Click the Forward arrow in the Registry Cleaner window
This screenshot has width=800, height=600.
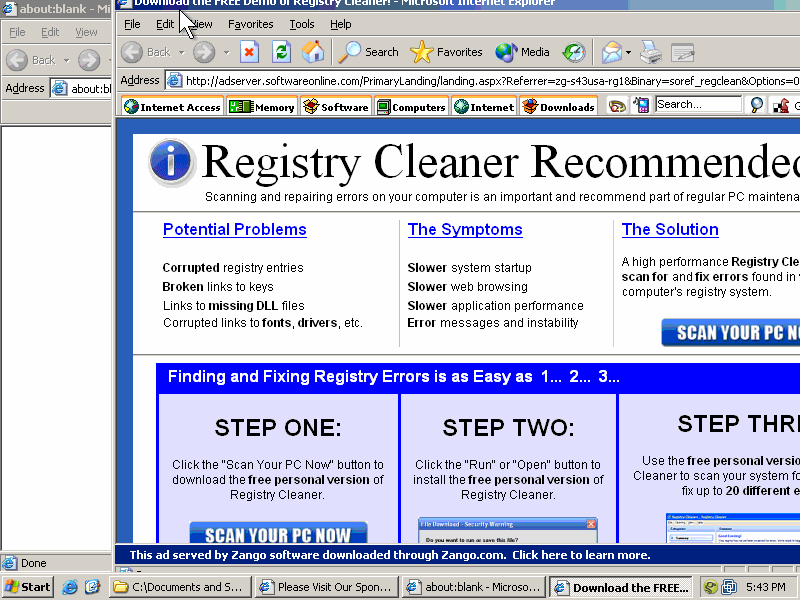pos(204,52)
